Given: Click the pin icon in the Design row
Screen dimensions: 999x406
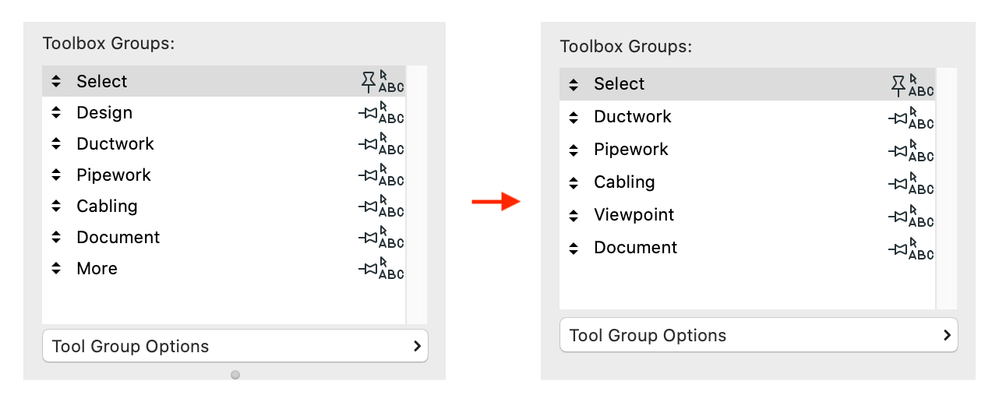Looking at the screenshot, I should pyautogui.click(x=368, y=113).
